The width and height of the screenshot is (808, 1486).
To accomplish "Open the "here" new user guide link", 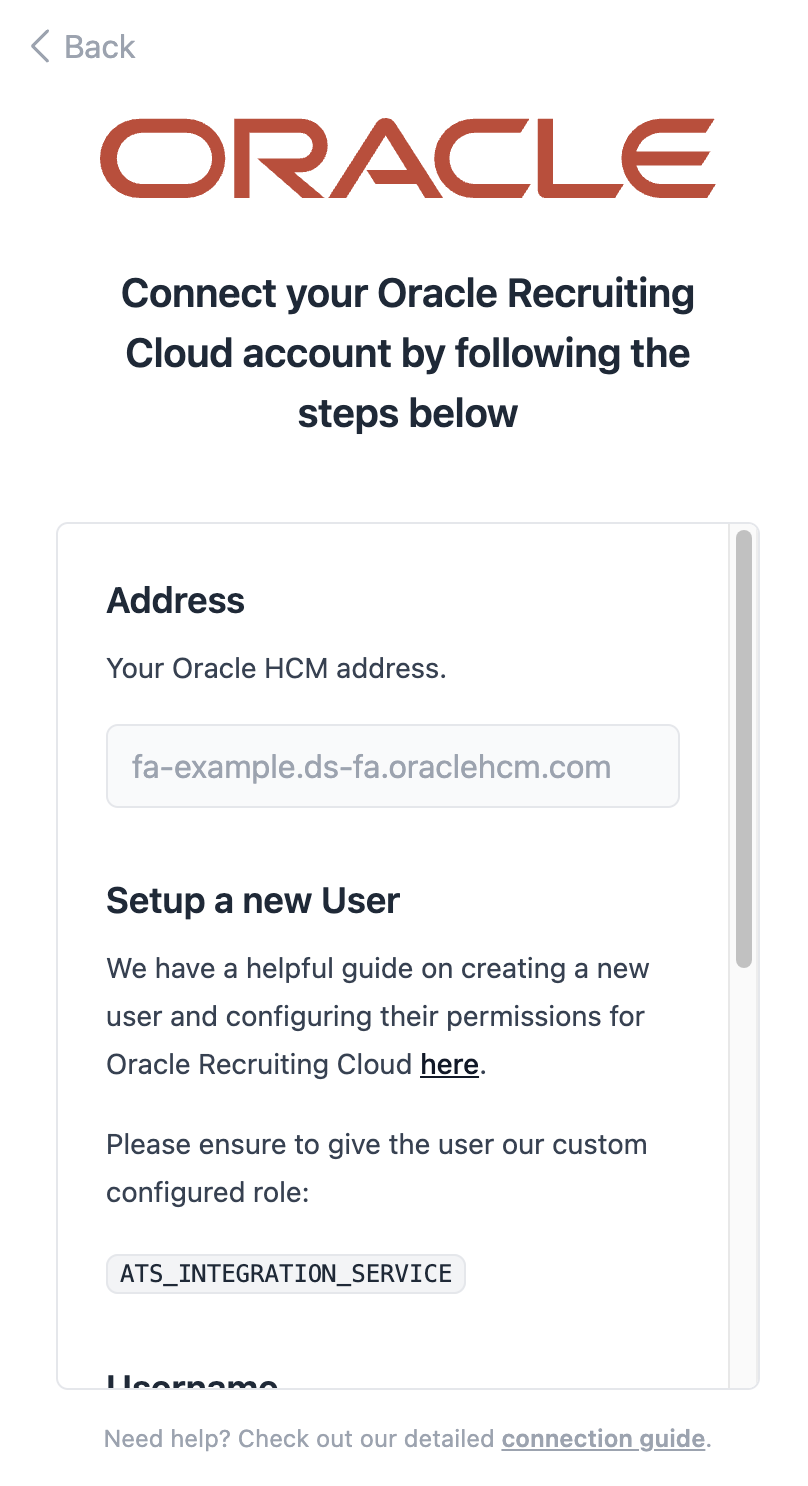I will point(449,1064).
